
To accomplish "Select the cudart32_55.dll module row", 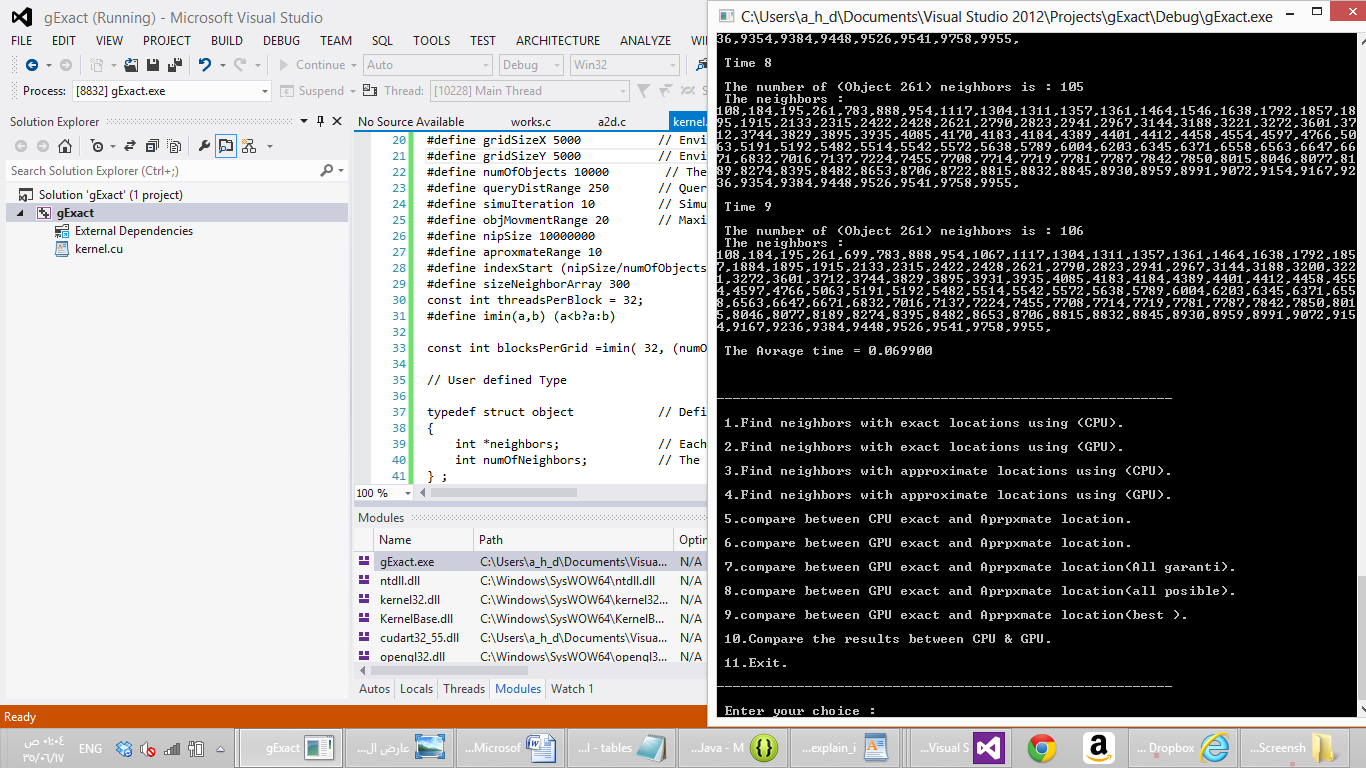I will click(x=530, y=638).
